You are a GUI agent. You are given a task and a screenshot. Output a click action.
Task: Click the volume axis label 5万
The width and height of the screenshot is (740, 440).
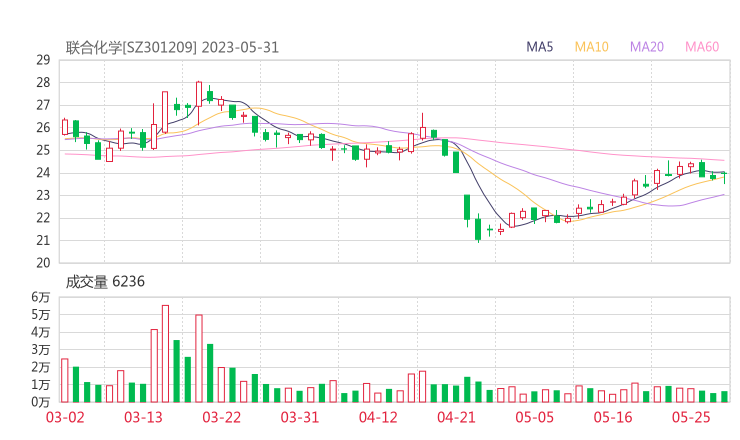click(x=41, y=314)
